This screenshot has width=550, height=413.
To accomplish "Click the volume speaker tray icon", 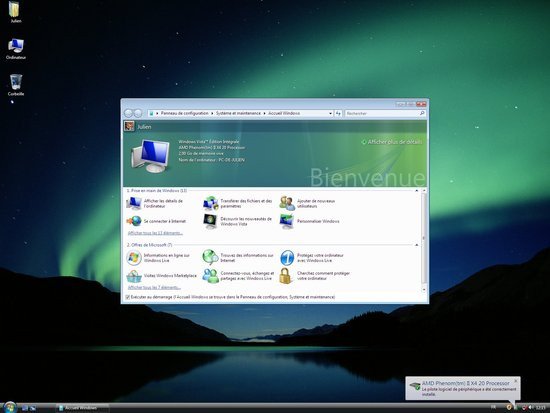I will (531, 407).
